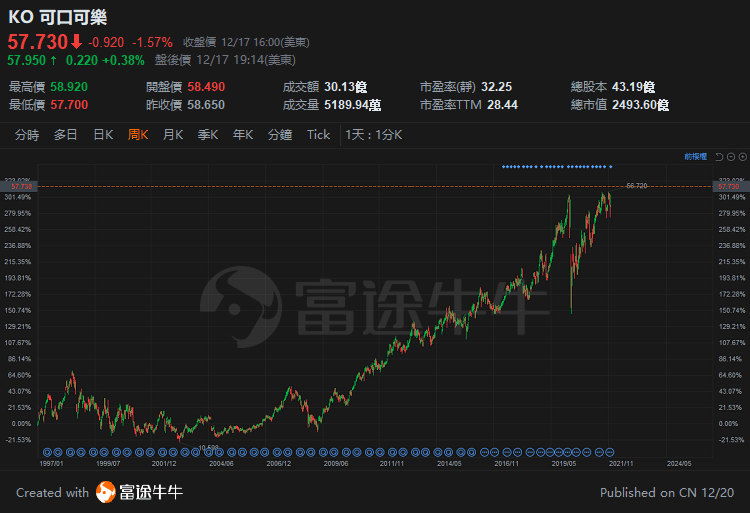
Task: Click the 1999/07 date axis label
Action: point(108,463)
